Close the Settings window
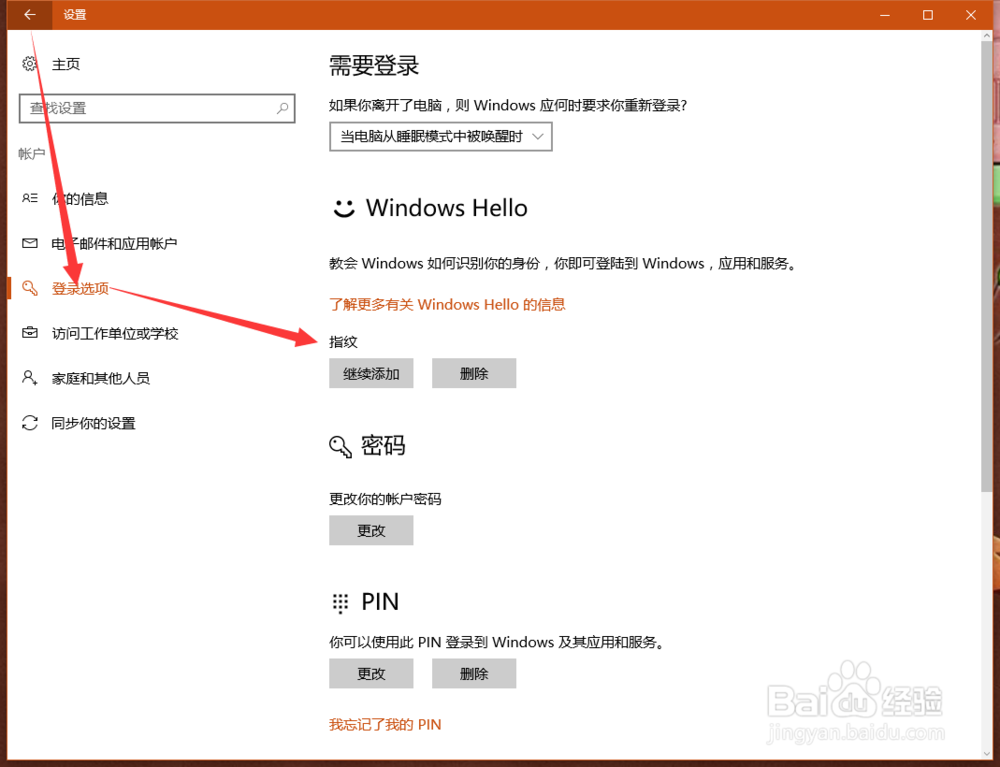Viewport: 1000px width, 767px height. pyautogui.click(x=971, y=15)
